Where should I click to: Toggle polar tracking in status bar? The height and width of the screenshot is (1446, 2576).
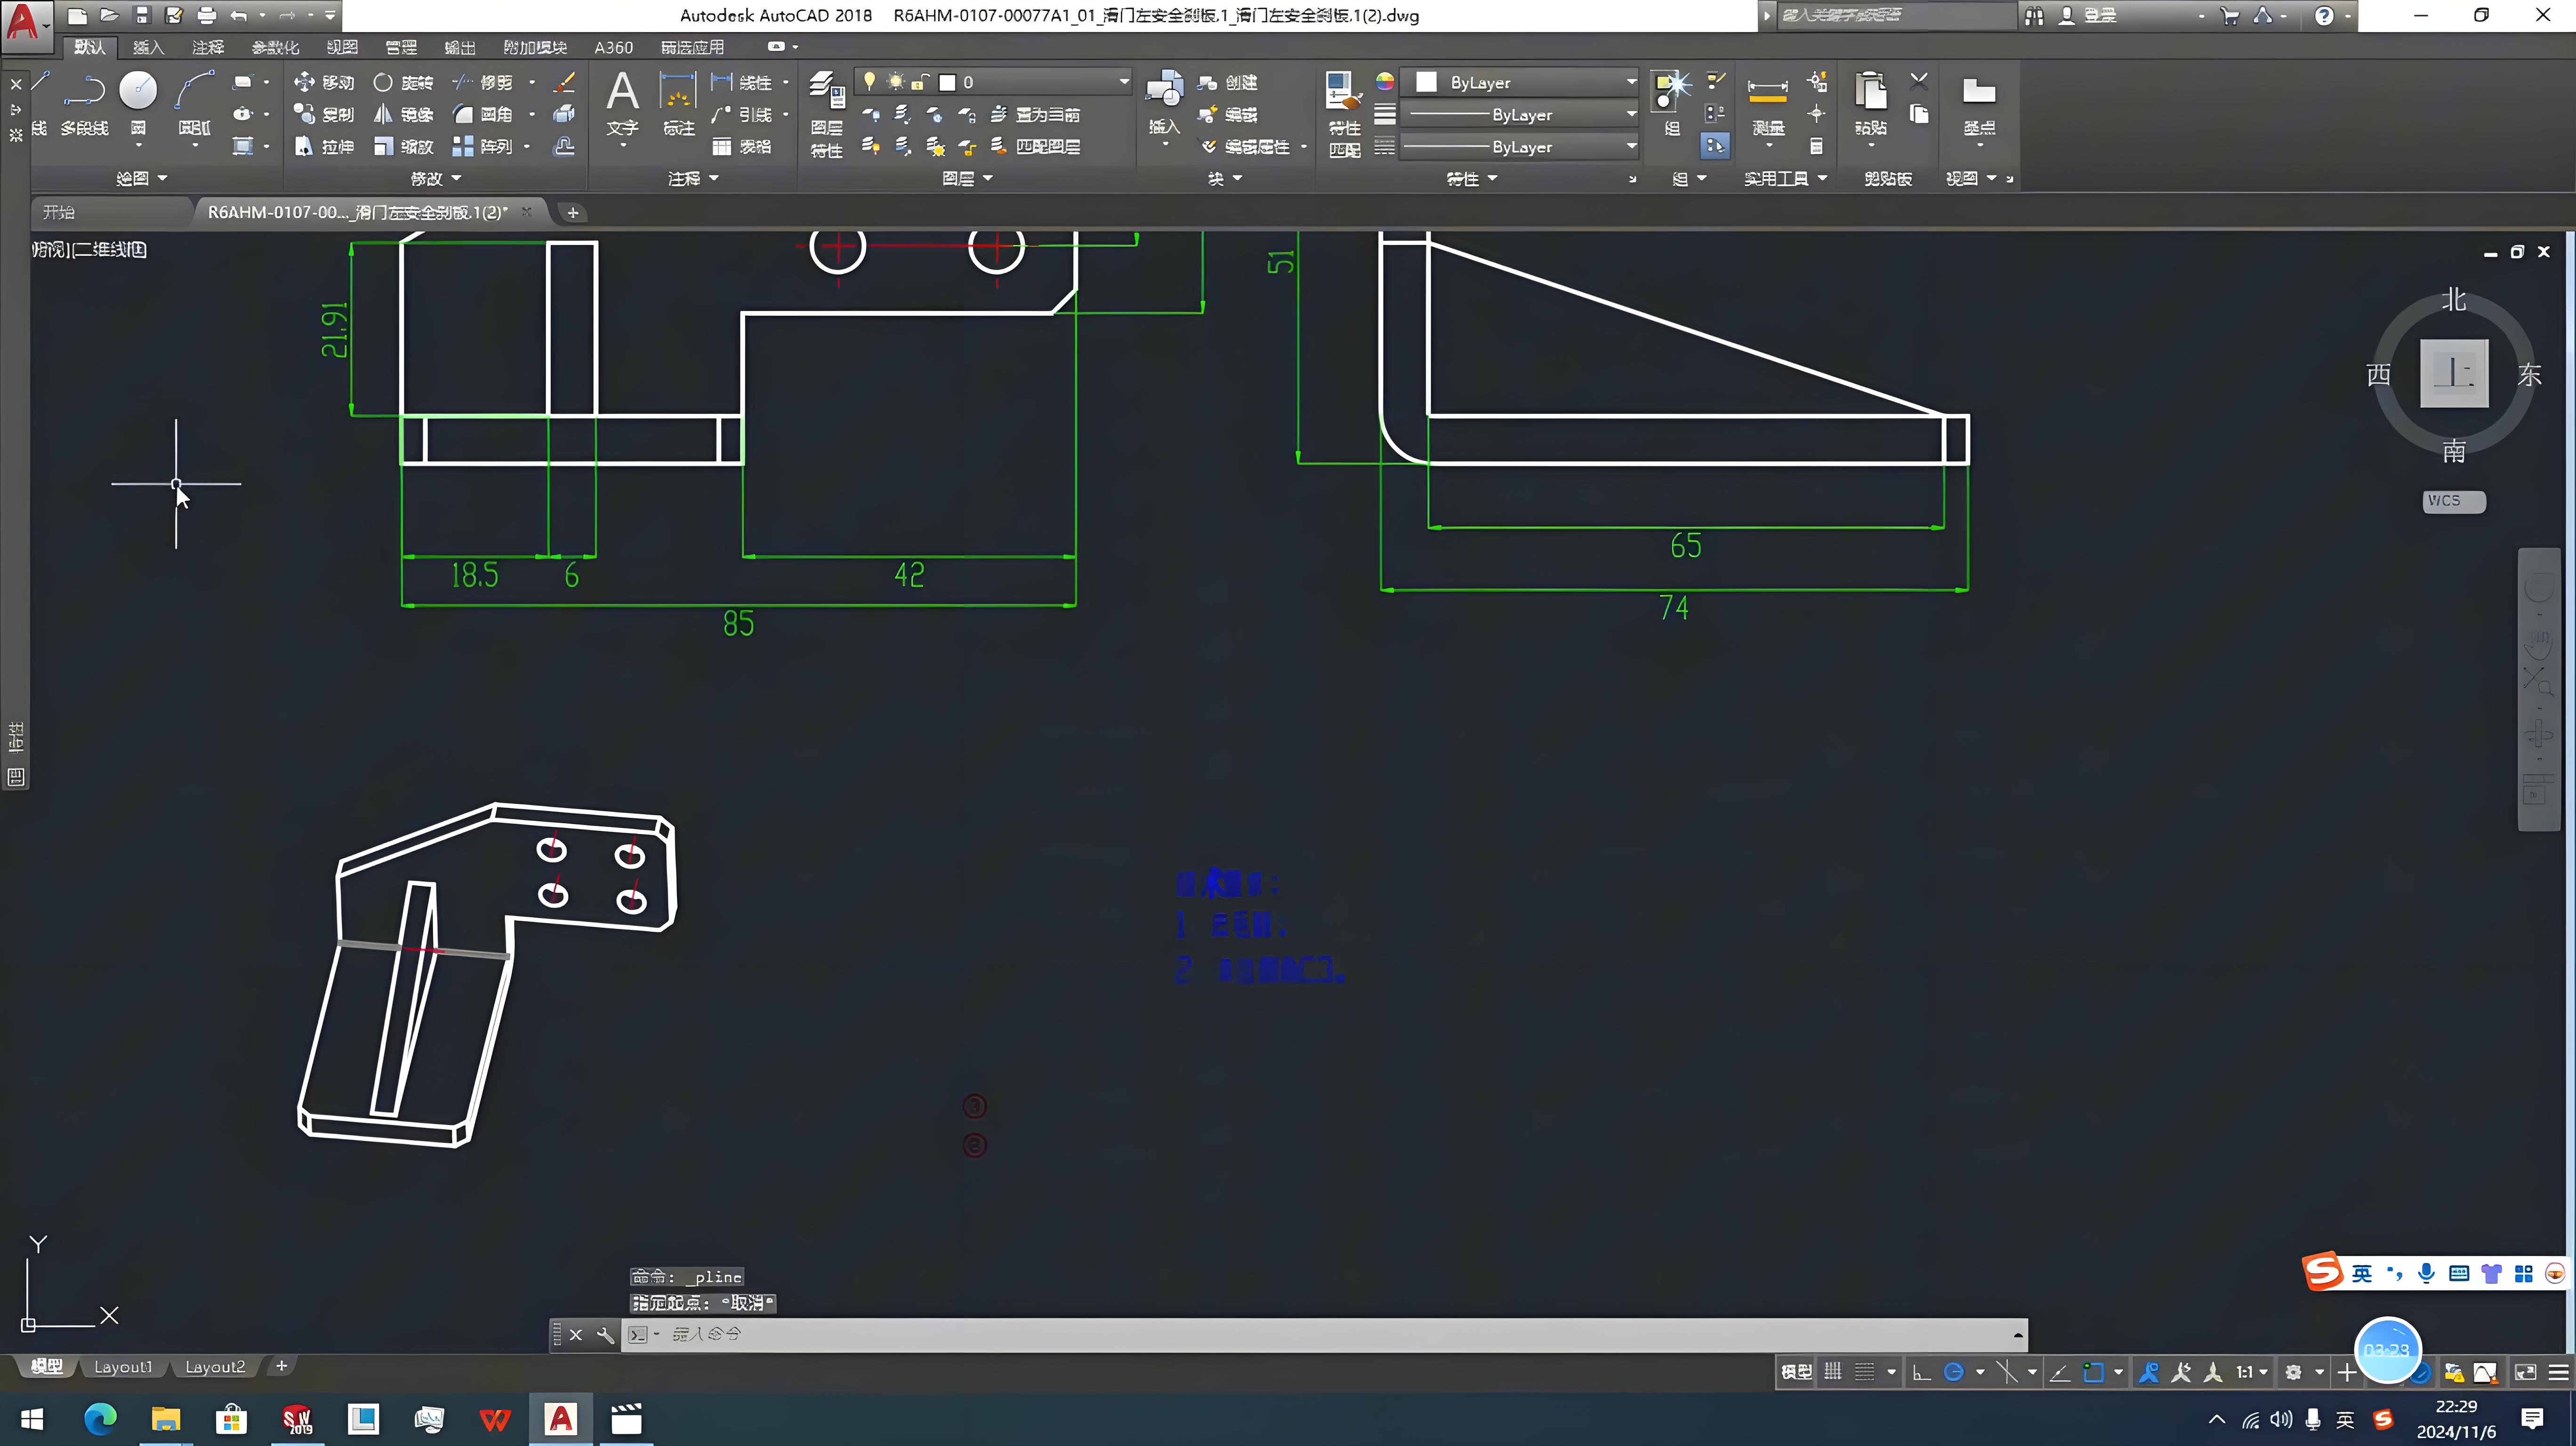point(1953,1372)
